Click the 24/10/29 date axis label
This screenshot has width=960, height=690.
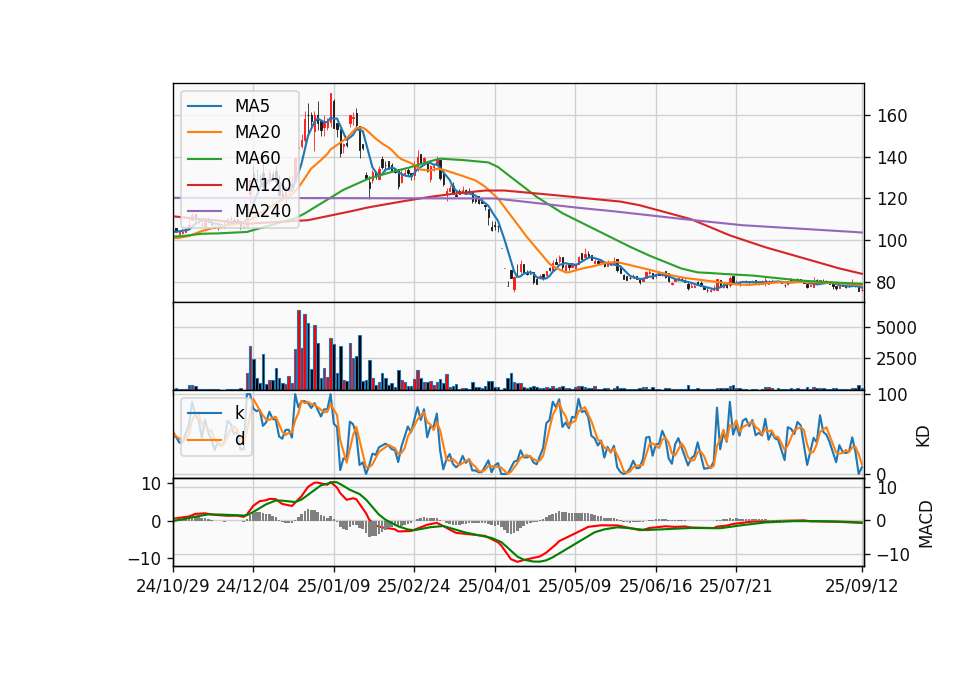tap(173, 586)
